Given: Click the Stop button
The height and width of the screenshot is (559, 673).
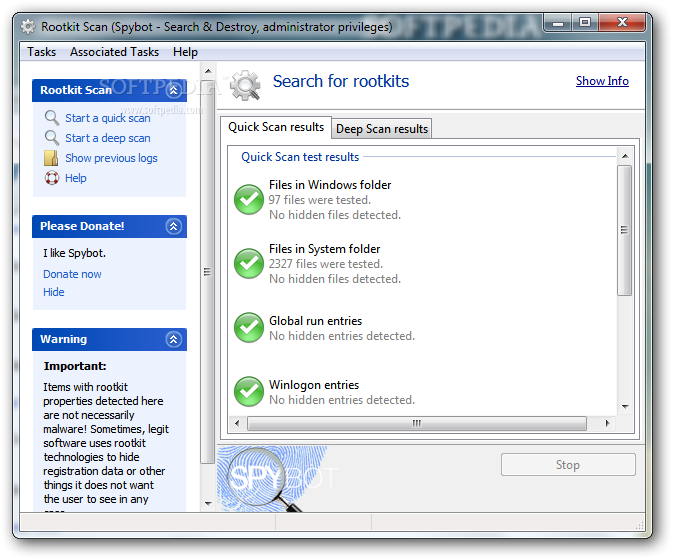Looking at the screenshot, I should click(568, 465).
